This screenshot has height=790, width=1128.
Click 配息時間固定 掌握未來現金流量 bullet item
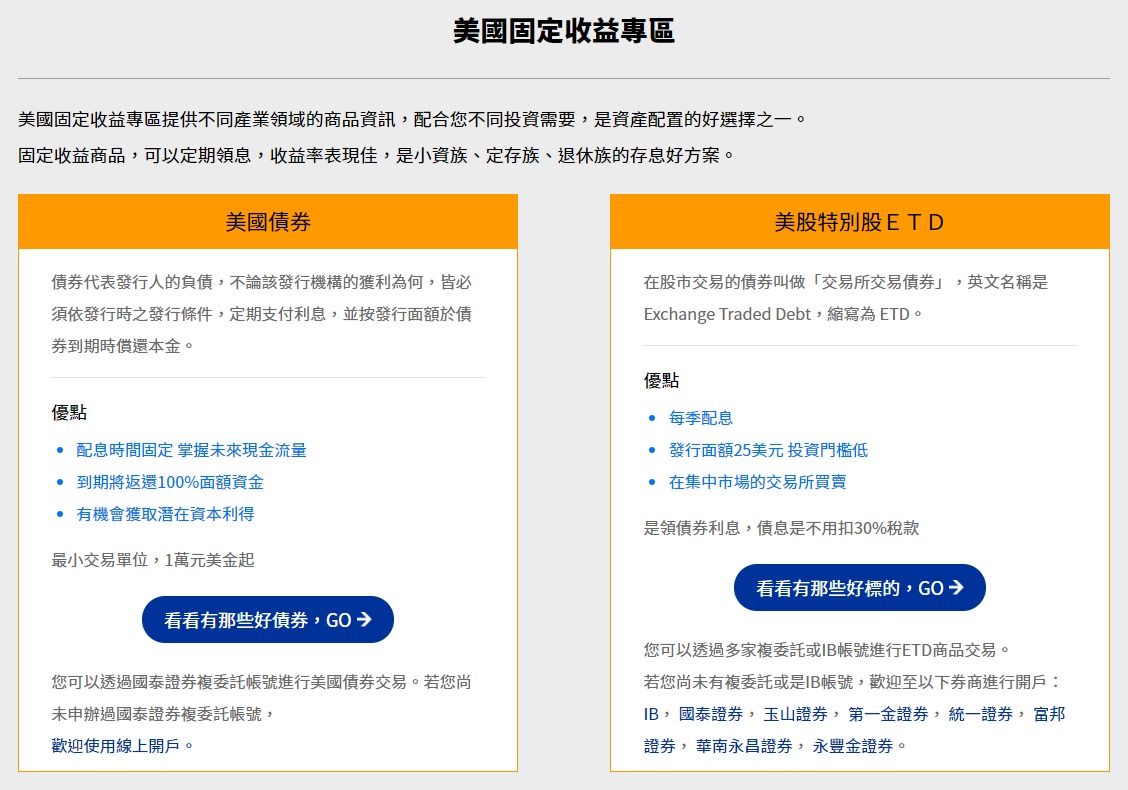click(x=192, y=450)
